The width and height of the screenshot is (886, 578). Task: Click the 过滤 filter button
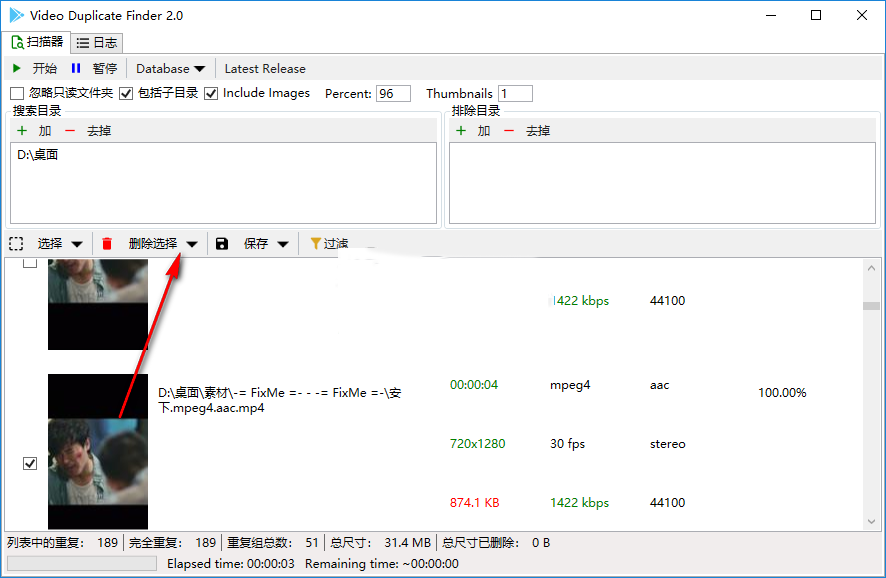[329, 244]
